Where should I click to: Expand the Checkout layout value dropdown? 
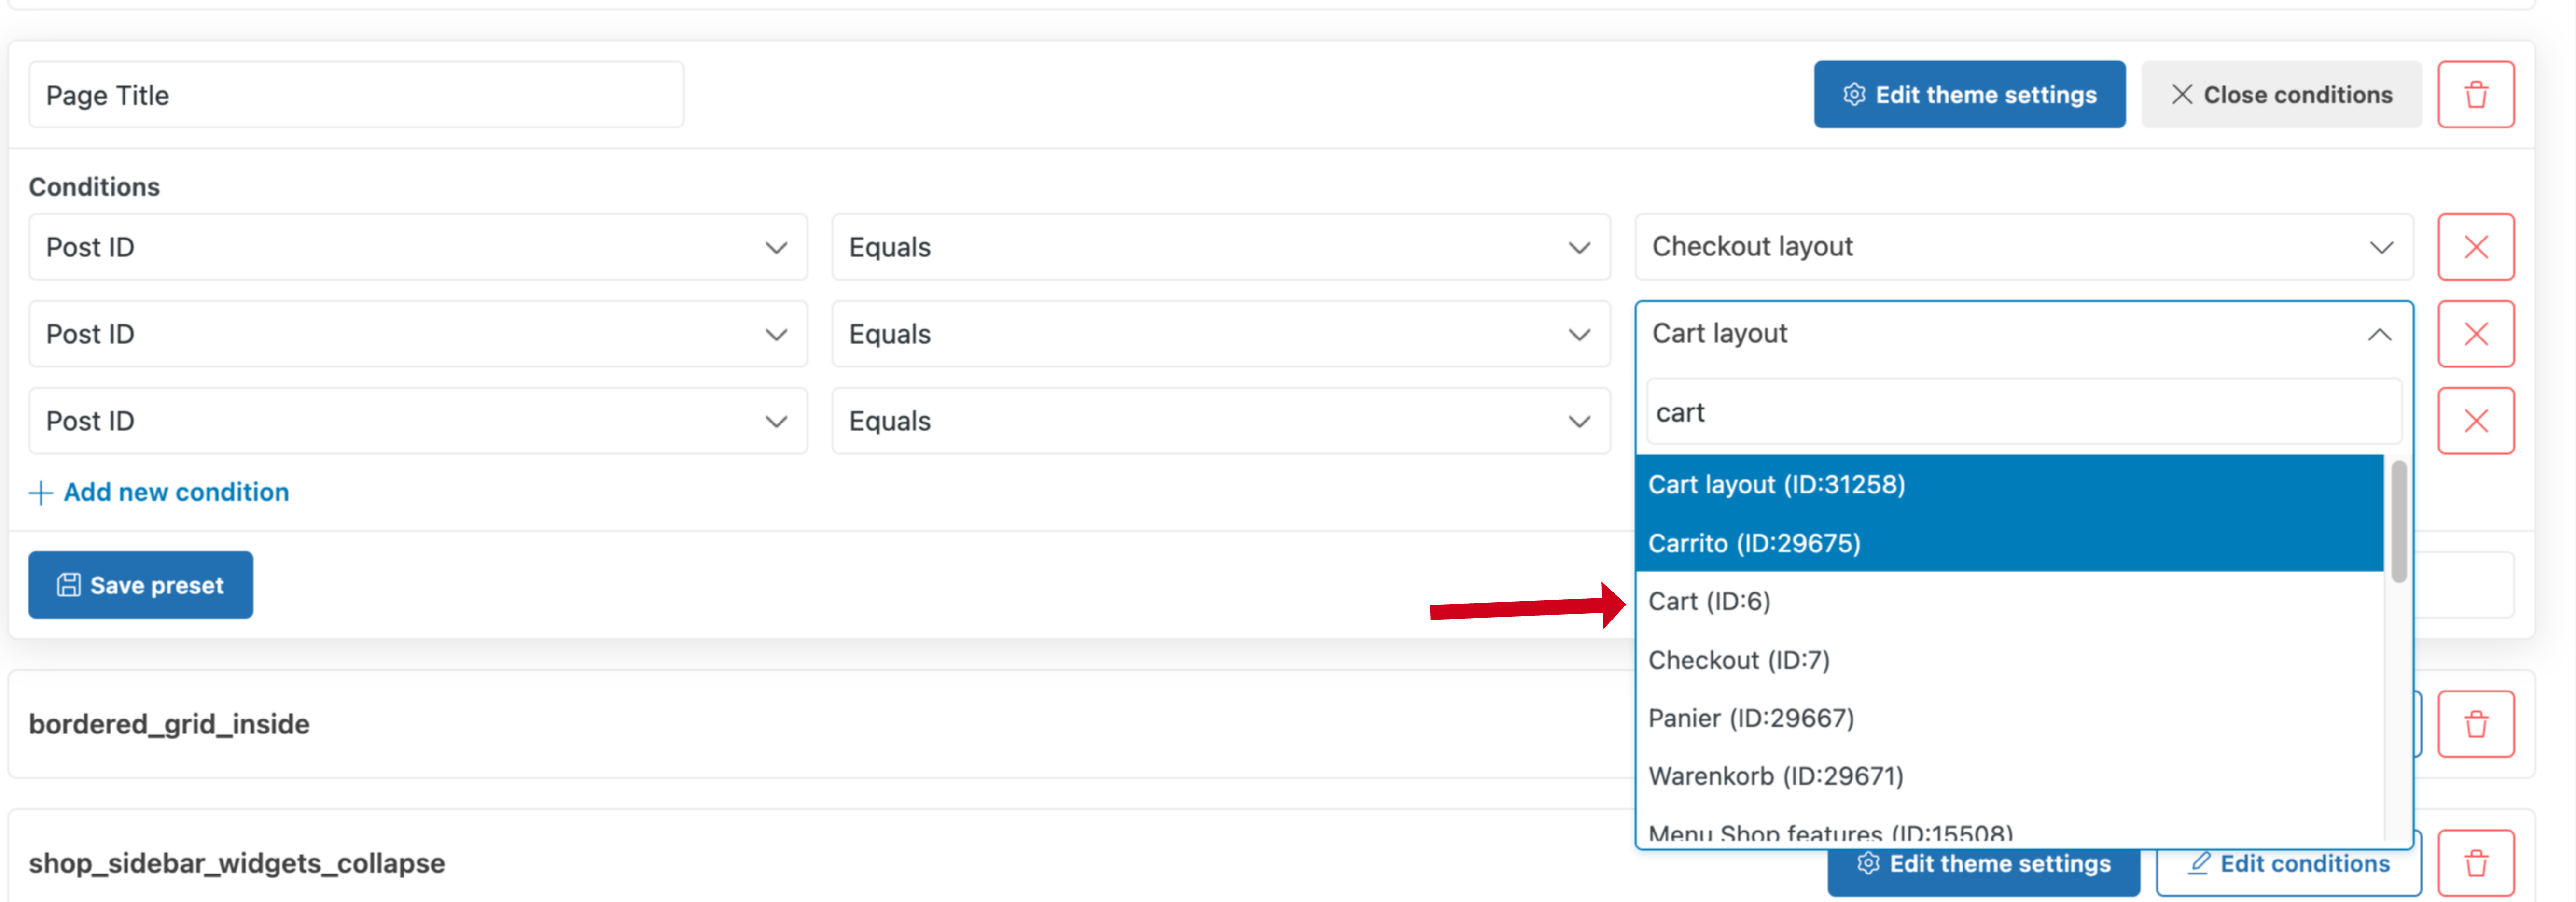tap(2024, 247)
